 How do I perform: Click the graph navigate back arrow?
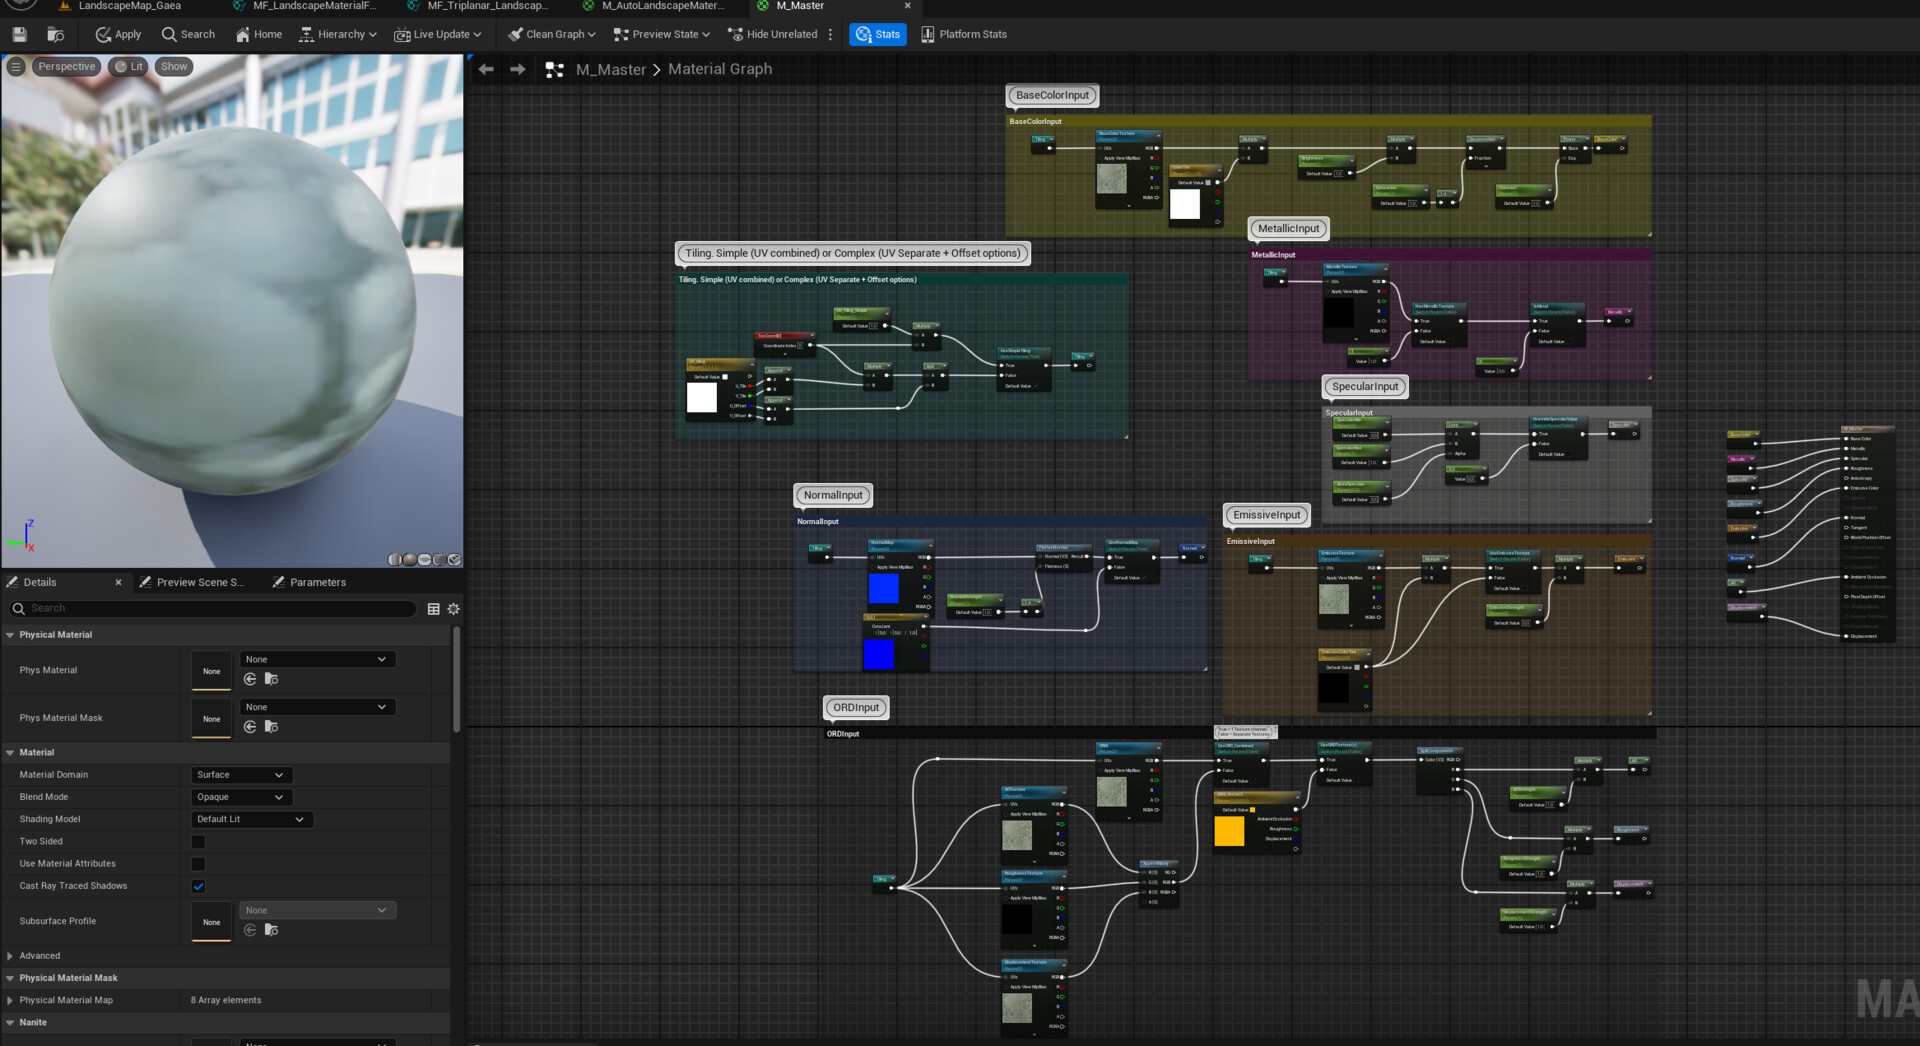(x=486, y=69)
